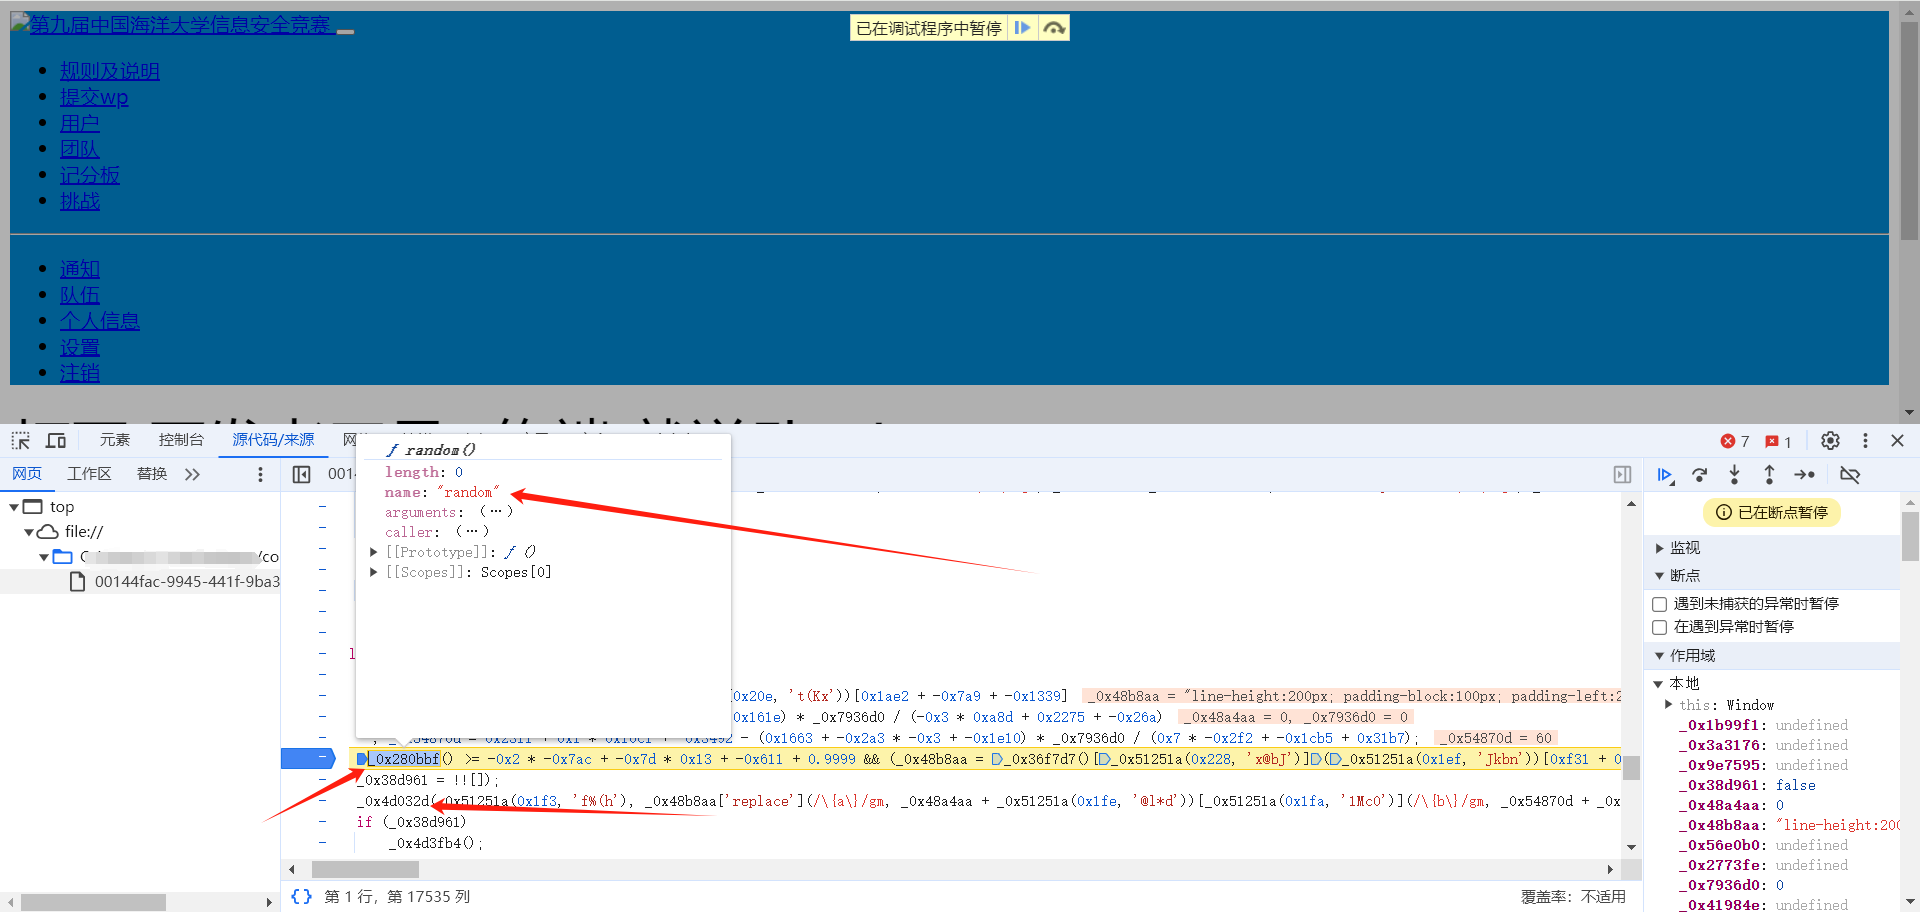Step over the next function call
The height and width of the screenshot is (912, 1920).
pos(1700,475)
